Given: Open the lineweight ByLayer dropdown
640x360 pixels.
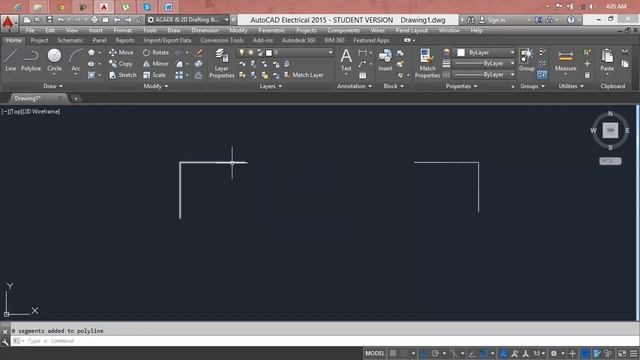Looking at the screenshot, I should (x=485, y=64).
